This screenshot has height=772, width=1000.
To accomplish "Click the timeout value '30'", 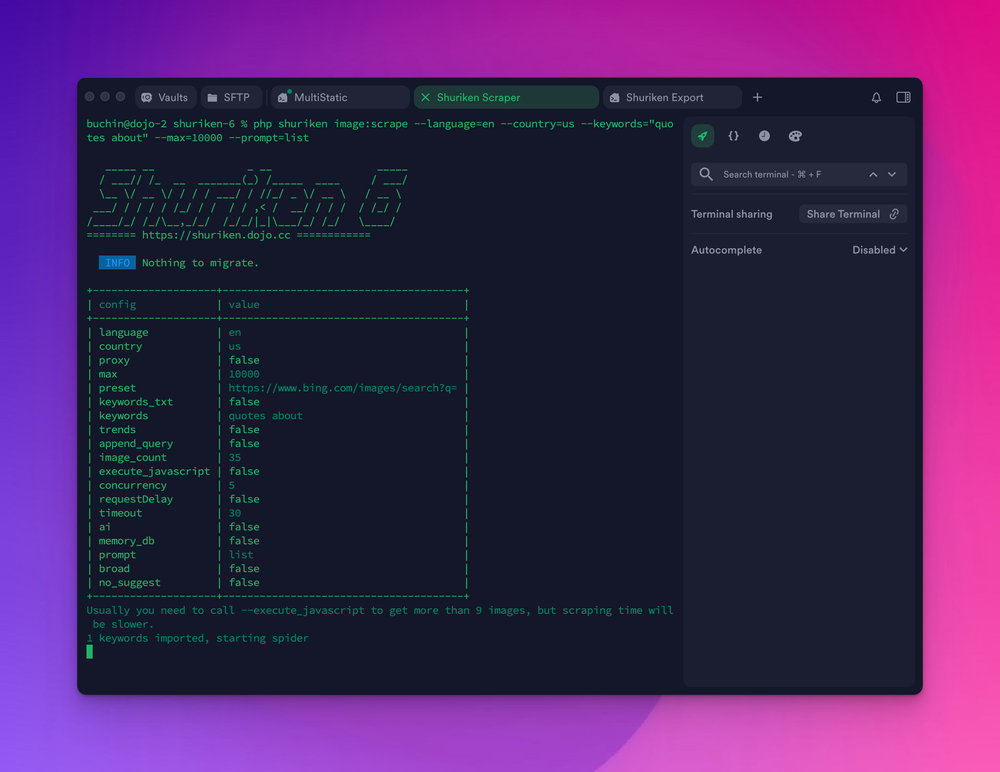I will 235,513.
